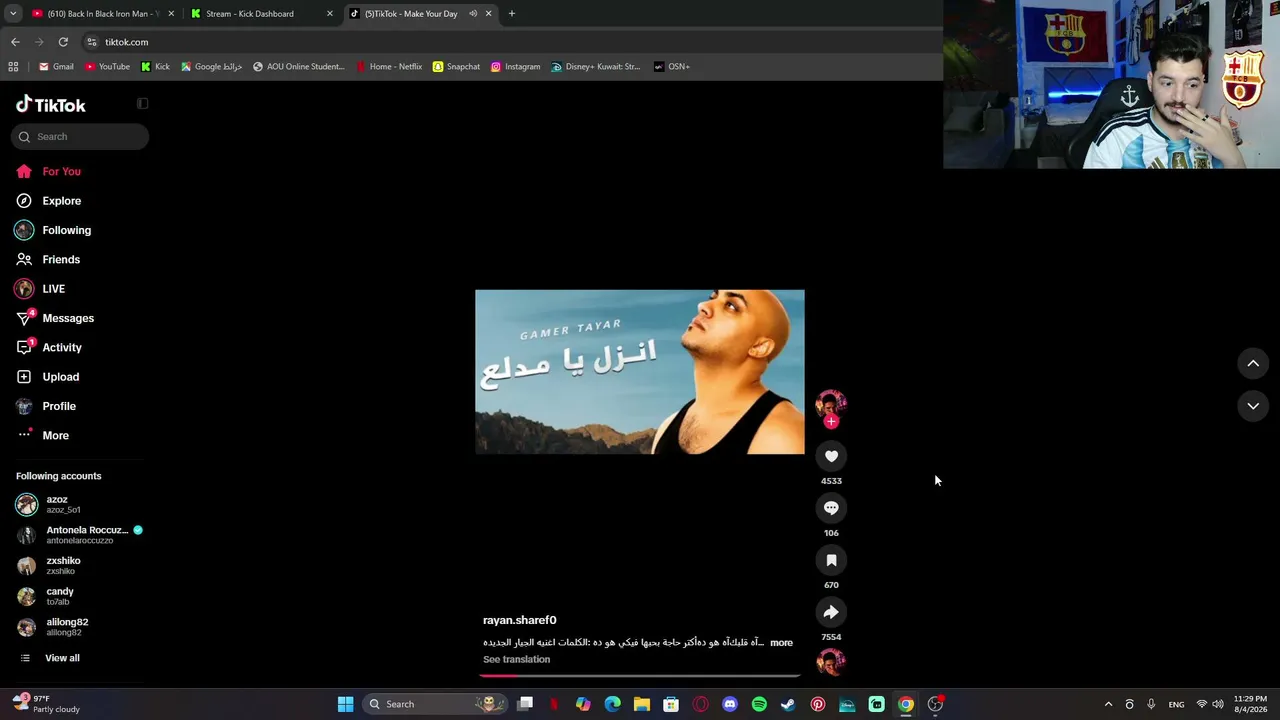This screenshot has height=720, width=1280.
Task: Mute the TikTok tab audio icon
Action: click(473, 14)
